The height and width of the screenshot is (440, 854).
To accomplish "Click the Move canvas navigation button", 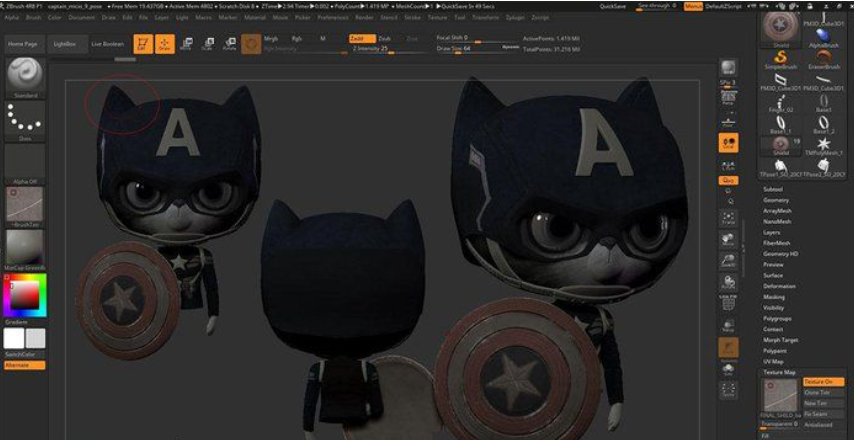I will 728,239.
